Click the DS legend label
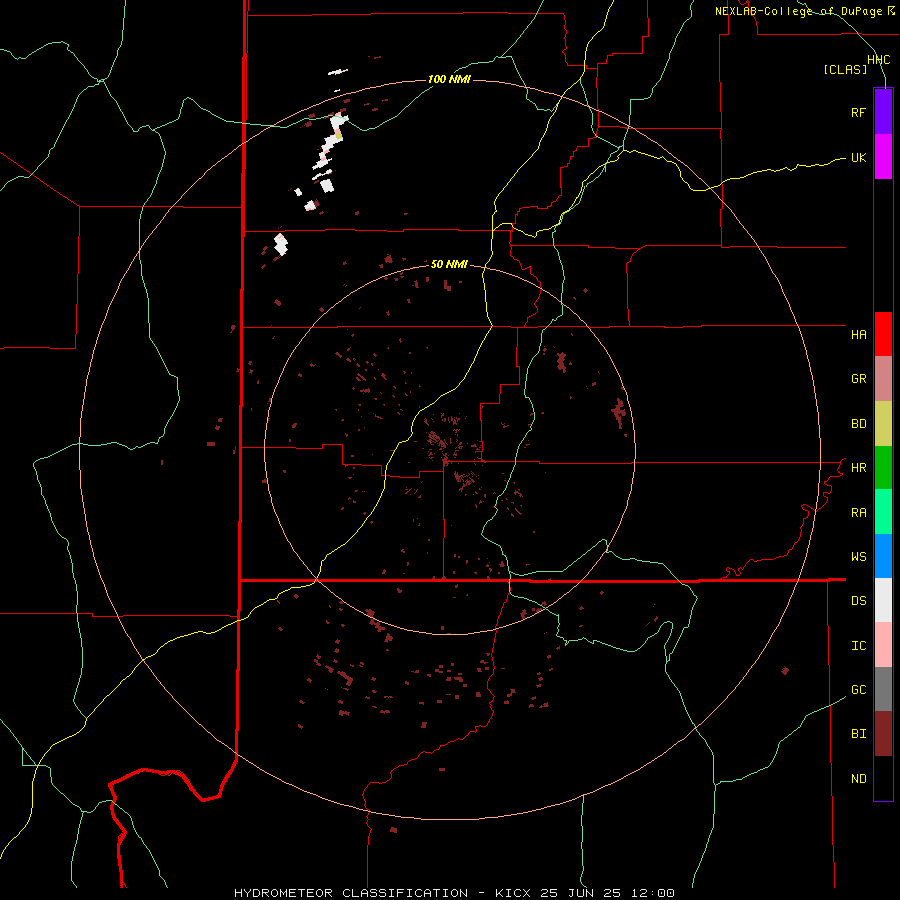The height and width of the screenshot is (900, 900). [858, 601]
